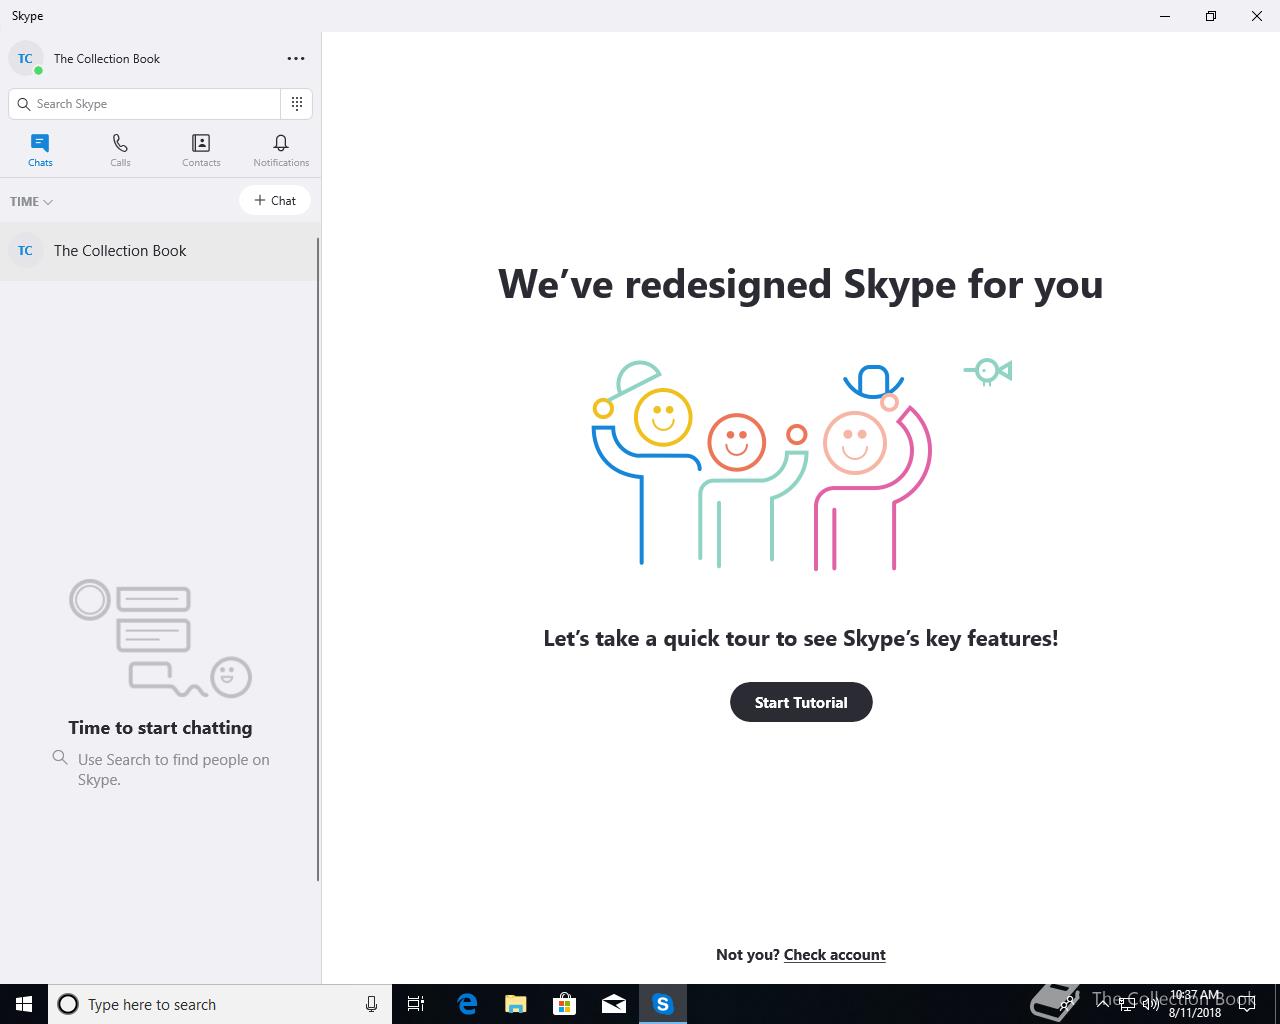This screenshot has width=1280, height=1024.
Task: Click the Cortana search box
Action: coord(220,1004)
